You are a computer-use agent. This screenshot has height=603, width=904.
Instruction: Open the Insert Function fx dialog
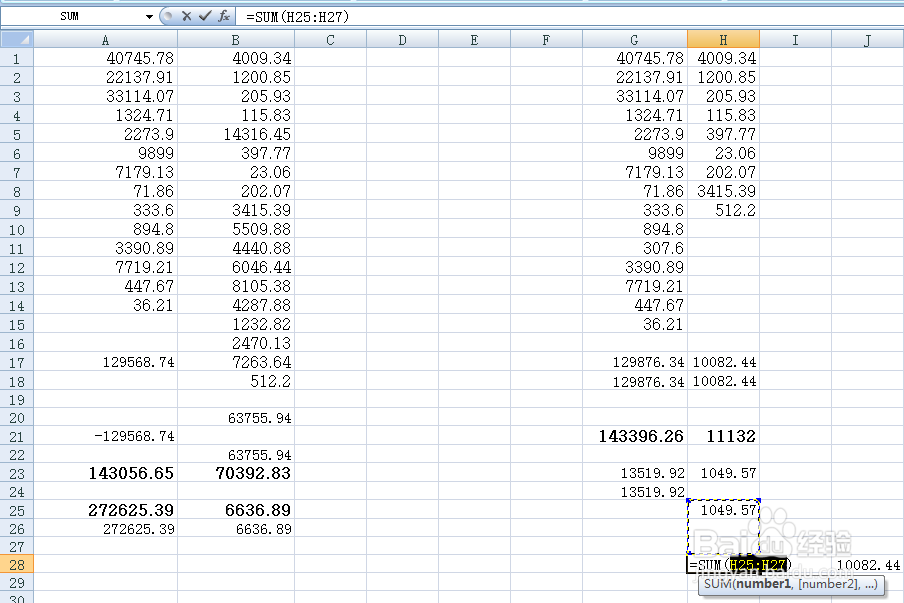[224, 16]
